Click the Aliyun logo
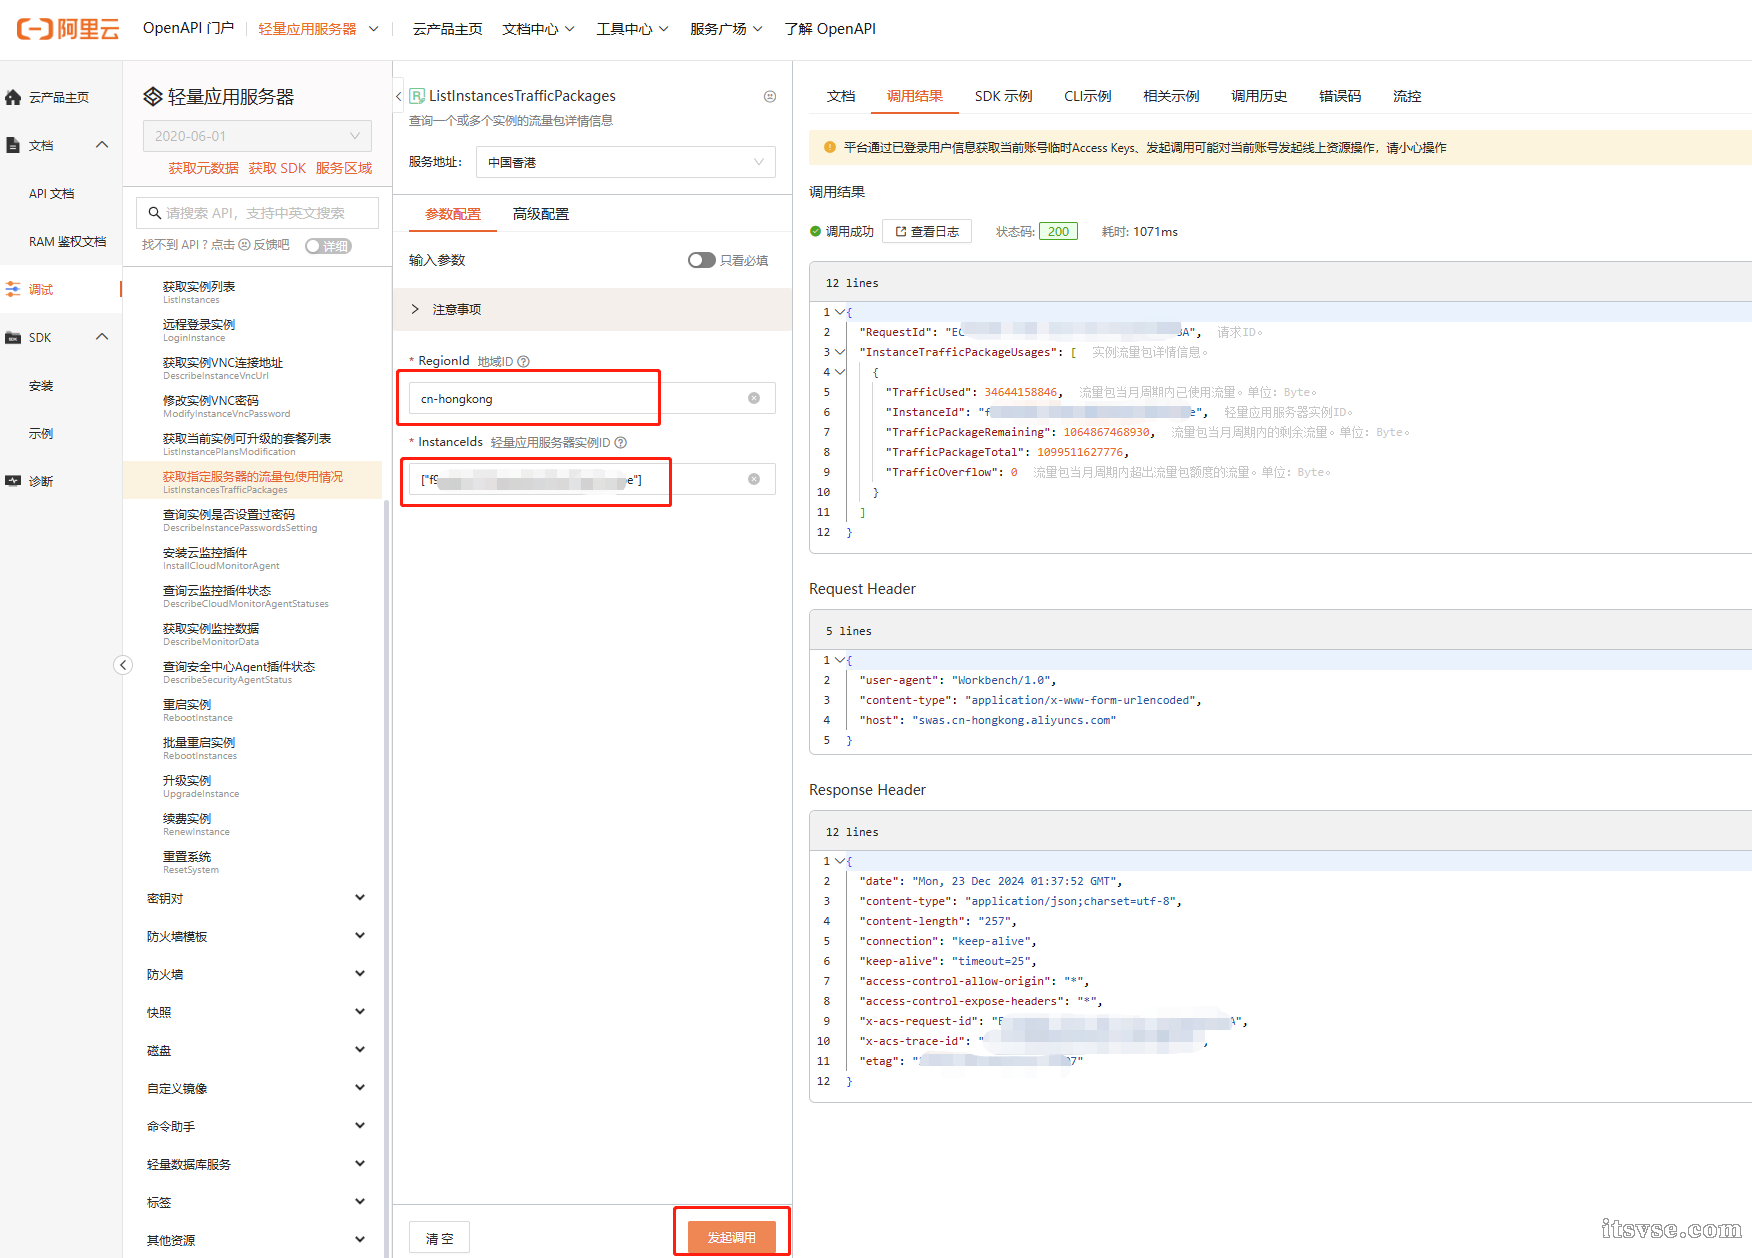This screenshot has width=1752, height=1258. pyautogui.click(x=68, y=29)
